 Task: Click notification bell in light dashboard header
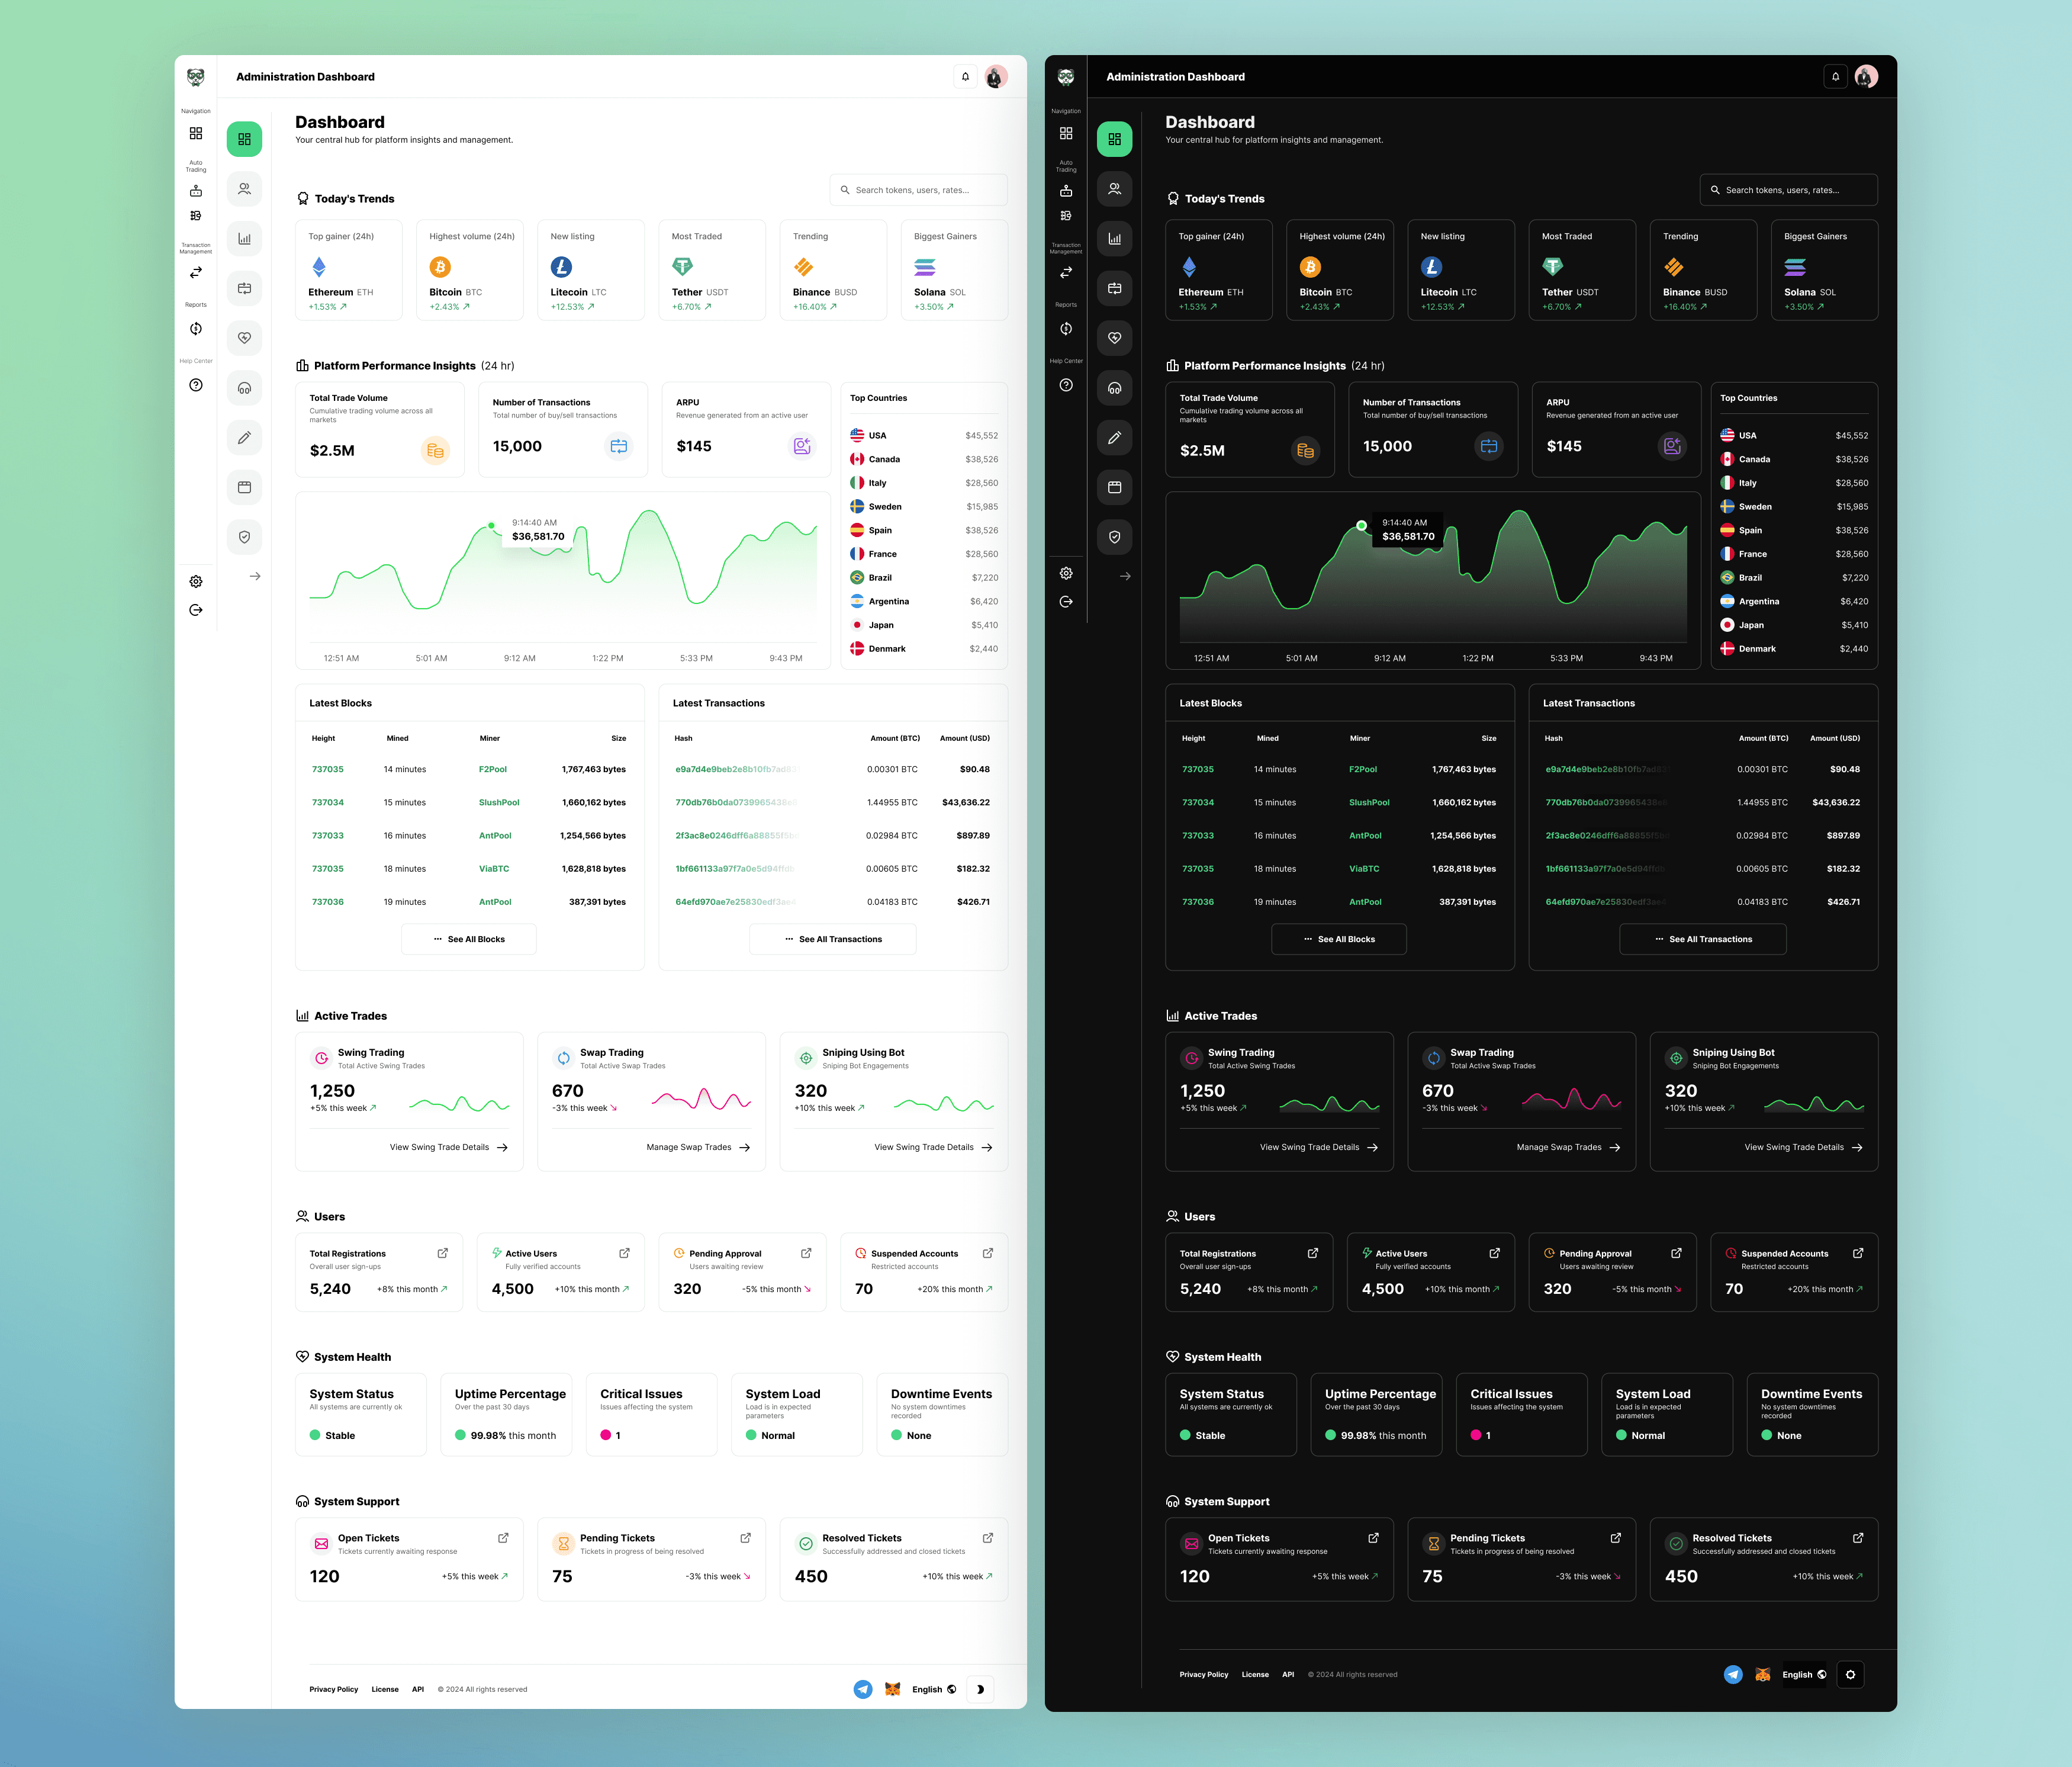(965, 76)
